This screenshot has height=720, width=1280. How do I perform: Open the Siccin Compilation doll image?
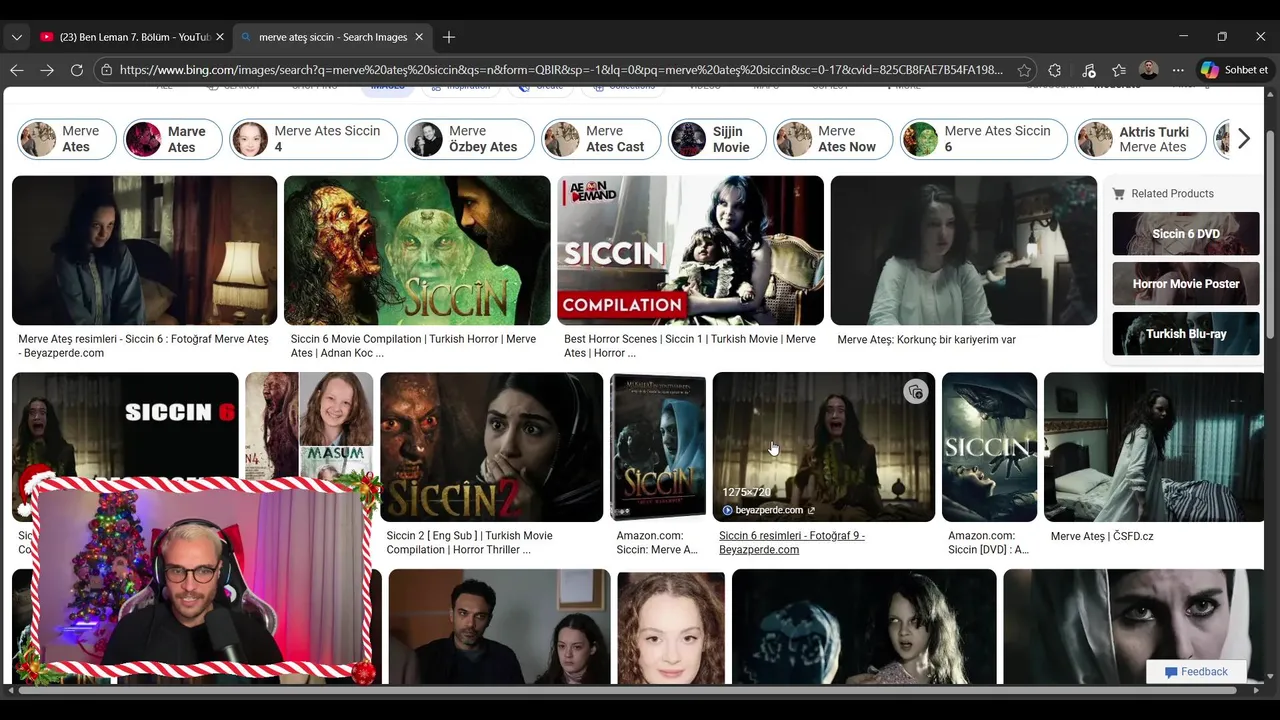(x=690, y=250)
